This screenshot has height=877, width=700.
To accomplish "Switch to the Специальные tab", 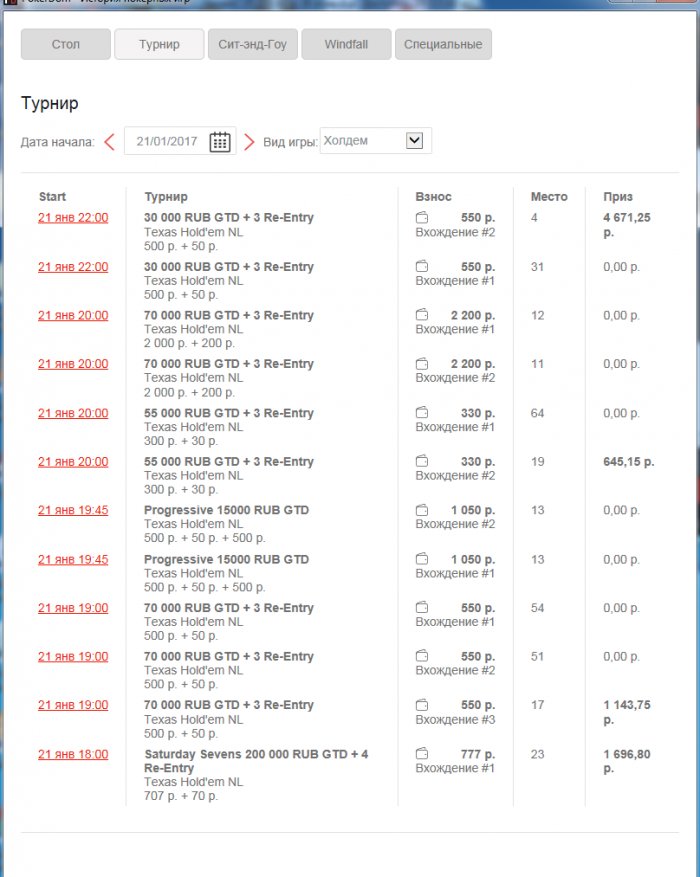I will tap(443, 44).
